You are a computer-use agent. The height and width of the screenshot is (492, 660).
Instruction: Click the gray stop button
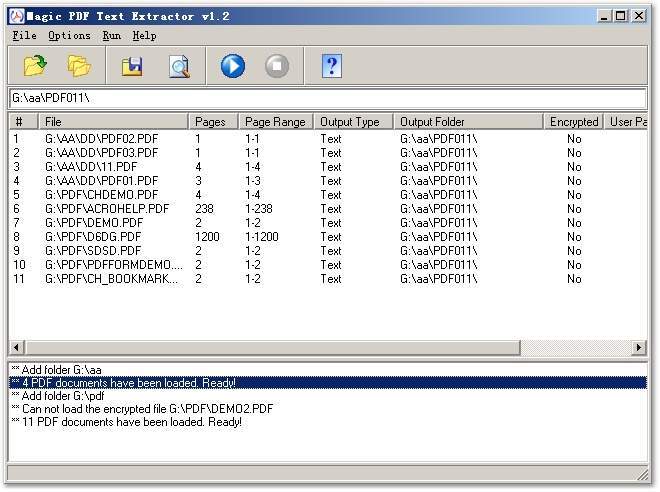[277, 66]
